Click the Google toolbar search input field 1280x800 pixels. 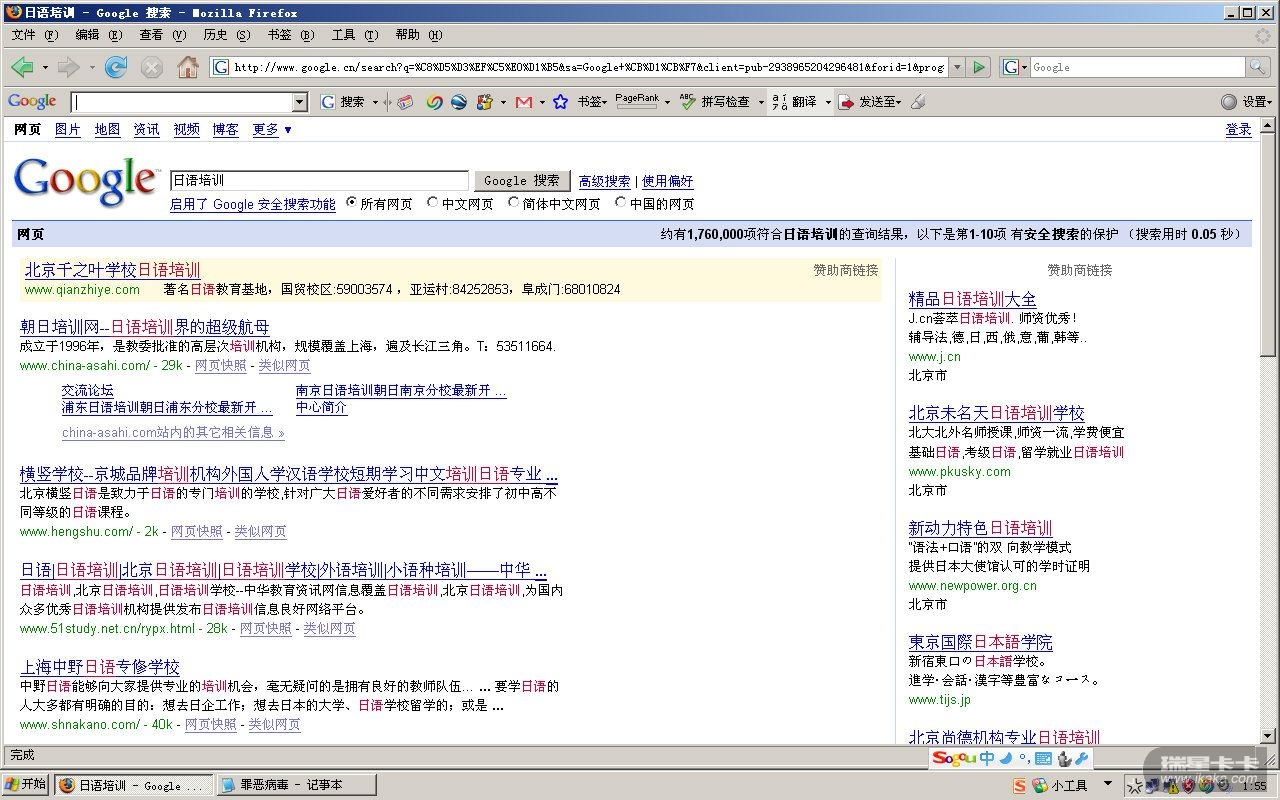click(182, 102)
